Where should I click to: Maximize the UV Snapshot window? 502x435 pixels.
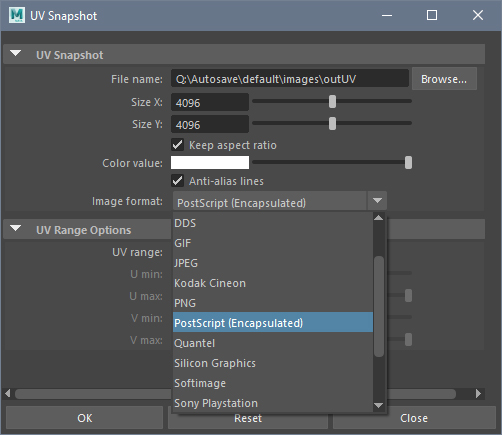432,15
